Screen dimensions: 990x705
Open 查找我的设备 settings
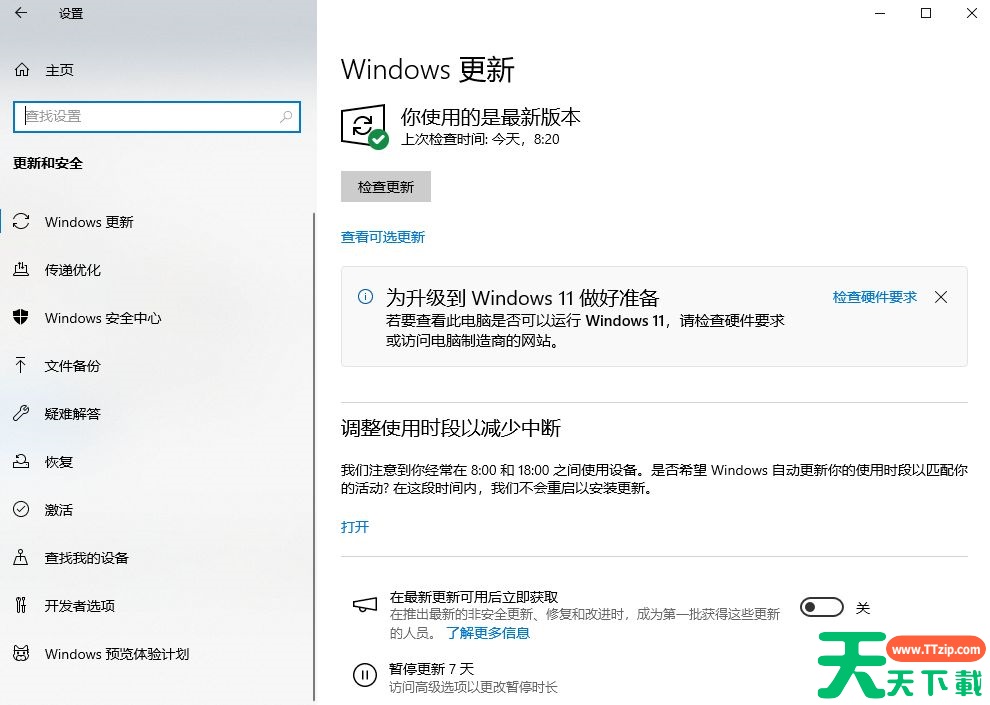point(86,558)
